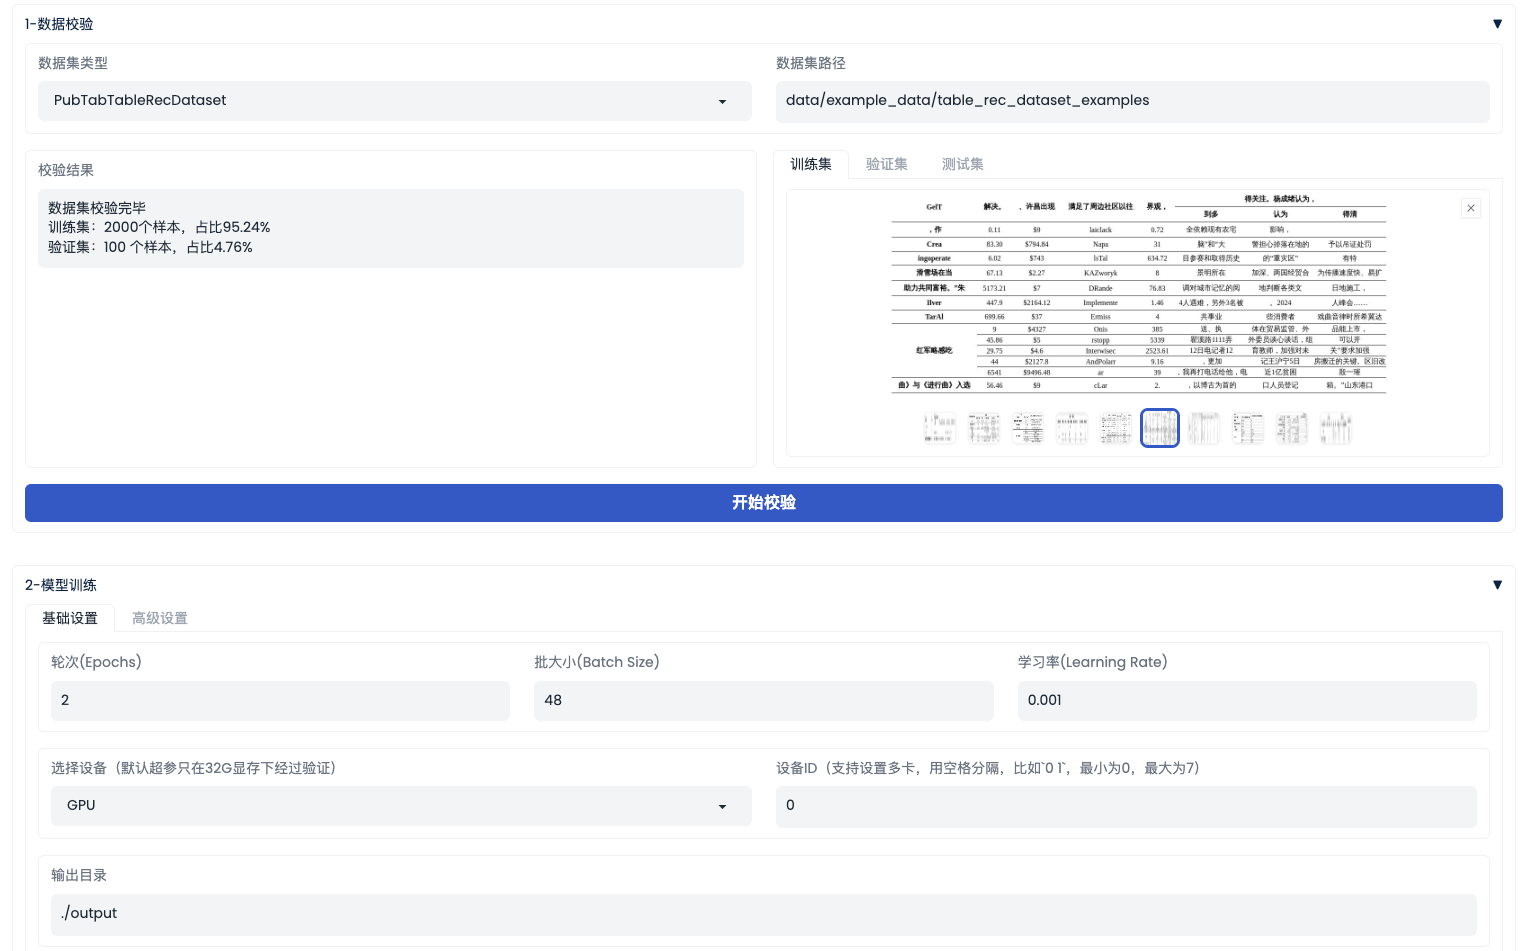
Task: Click the 设备ID device ID field
Action: (x=1126, y=806)
